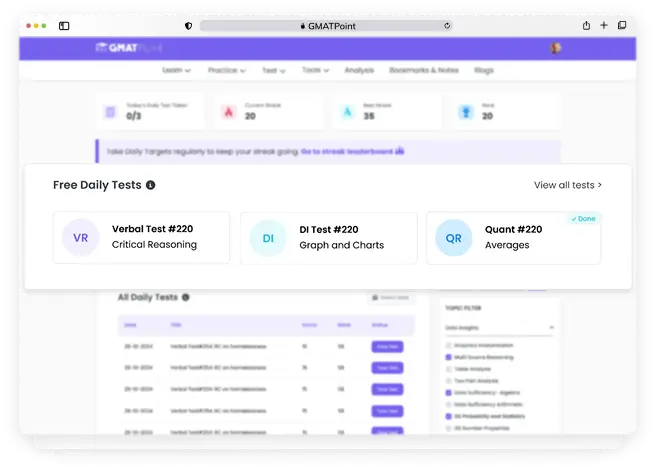
Task: Expand the Test menu
Action: 274,70
